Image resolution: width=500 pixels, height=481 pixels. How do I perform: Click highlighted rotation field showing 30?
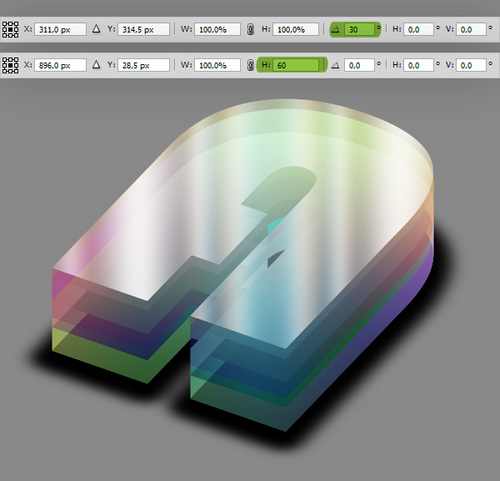[359, 29]
